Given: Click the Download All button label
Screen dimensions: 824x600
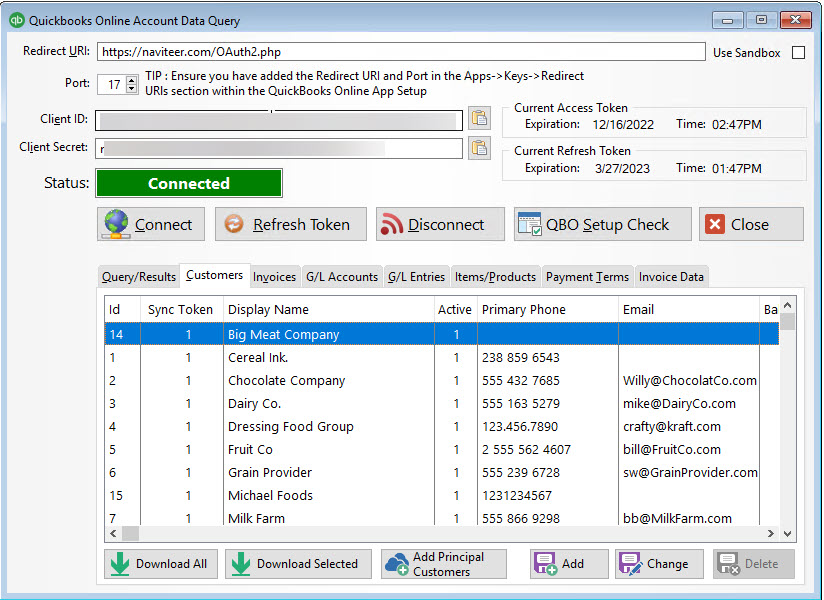Looking at the screenshot, I should tap(171, 564).
